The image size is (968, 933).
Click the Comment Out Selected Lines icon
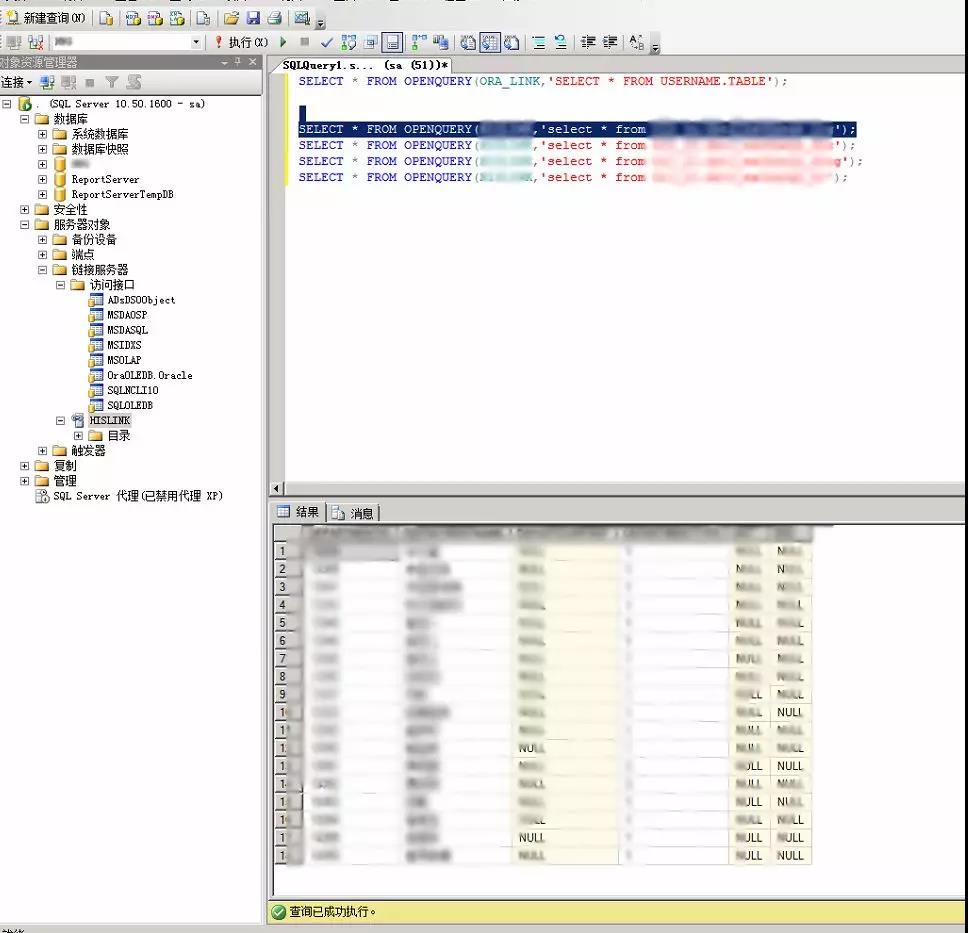tap(538, 41)
